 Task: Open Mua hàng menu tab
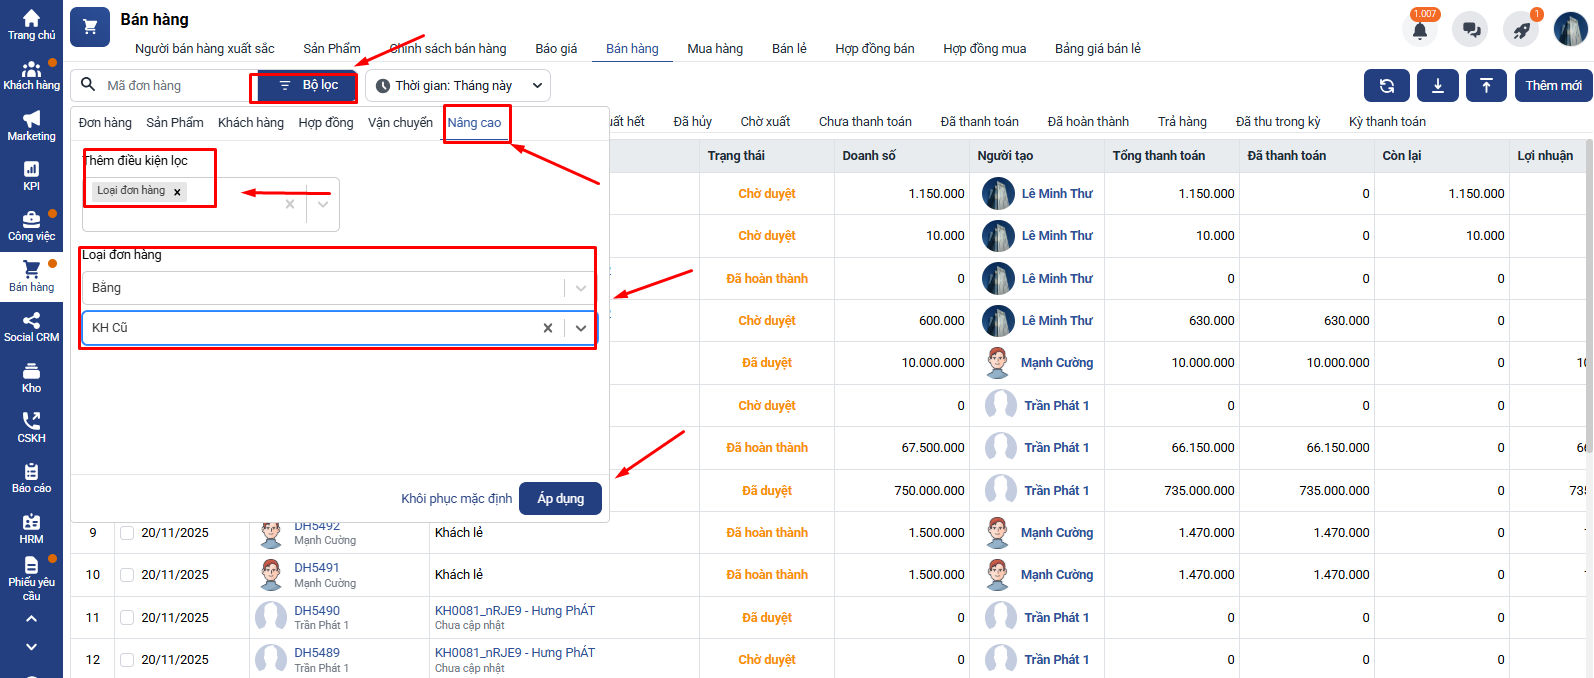715,49
